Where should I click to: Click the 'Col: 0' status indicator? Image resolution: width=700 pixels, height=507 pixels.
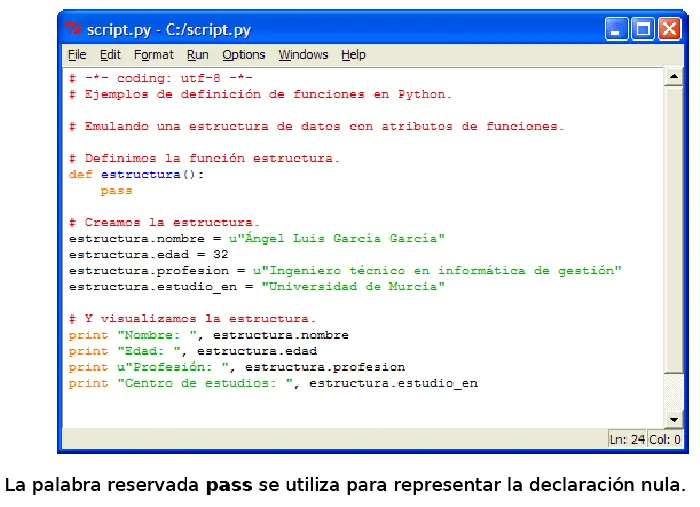(665, 440)
